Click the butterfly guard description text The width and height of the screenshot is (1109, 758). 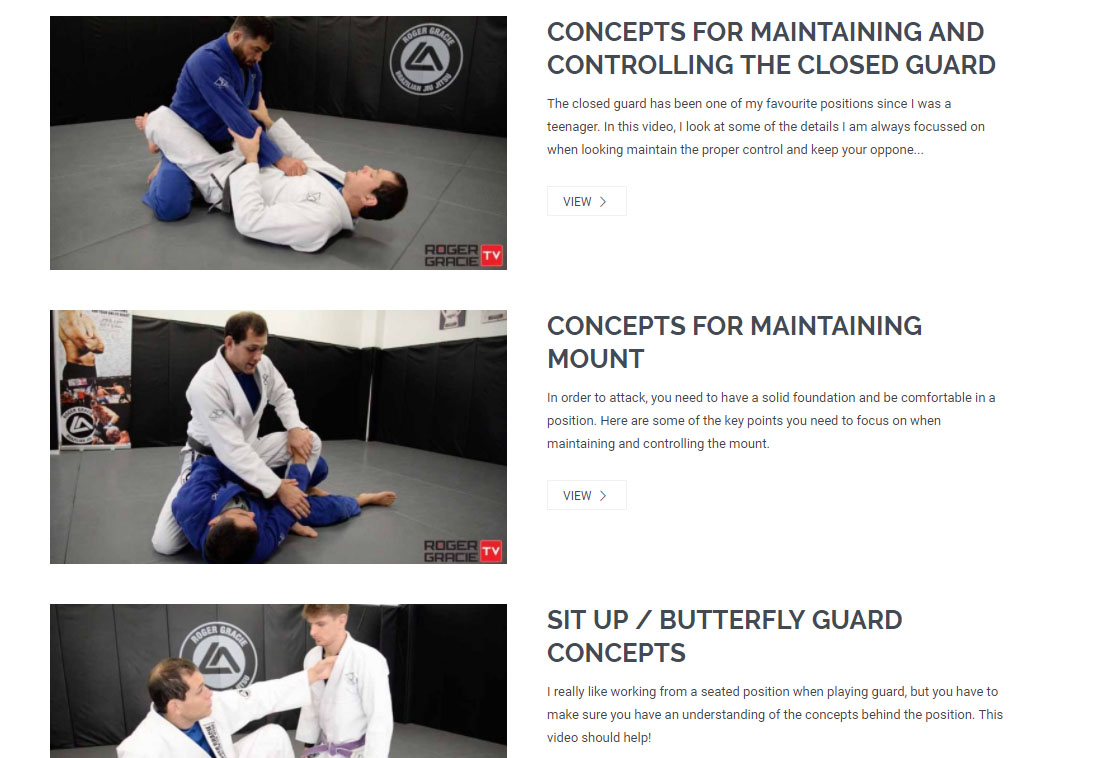point(774,715)
